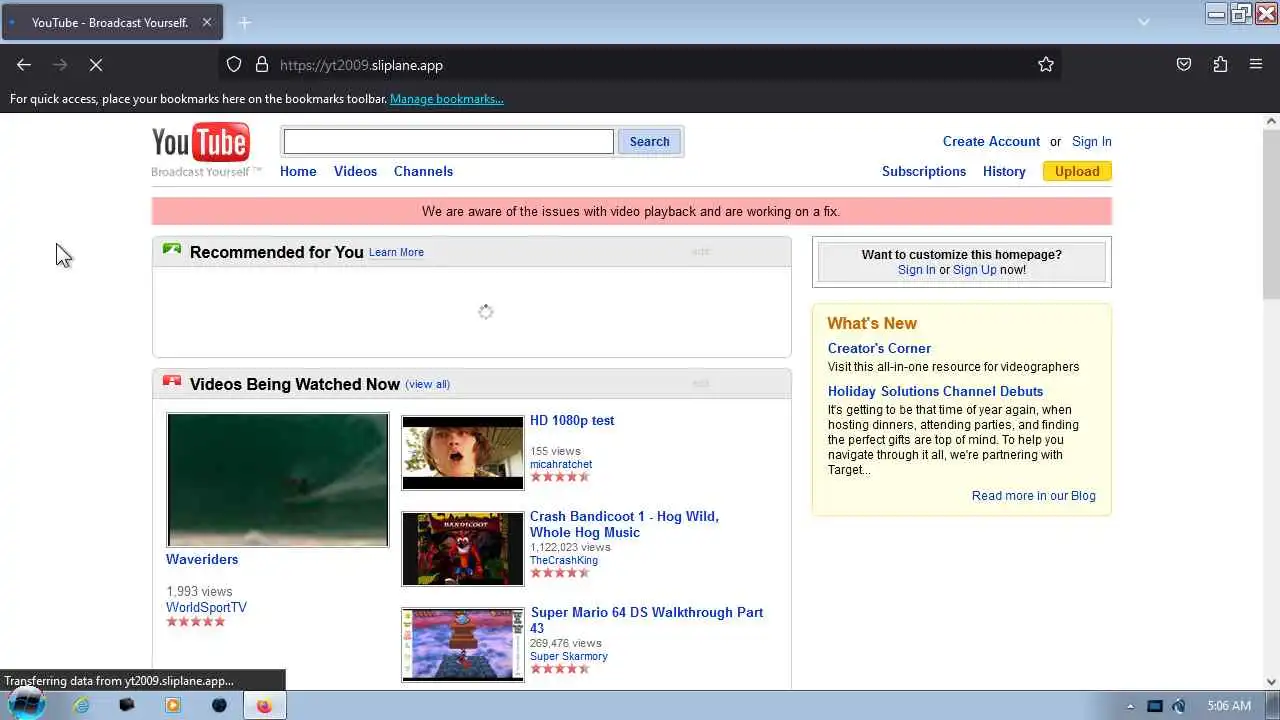
Task: Click the page vertical scrollbar thumb
Action: [1271, 214]
